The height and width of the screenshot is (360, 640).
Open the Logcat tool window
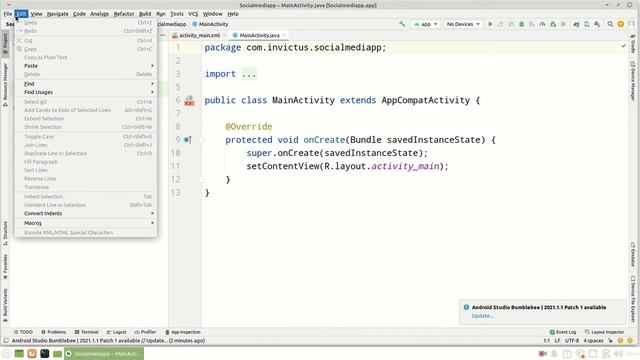[117, 332]
